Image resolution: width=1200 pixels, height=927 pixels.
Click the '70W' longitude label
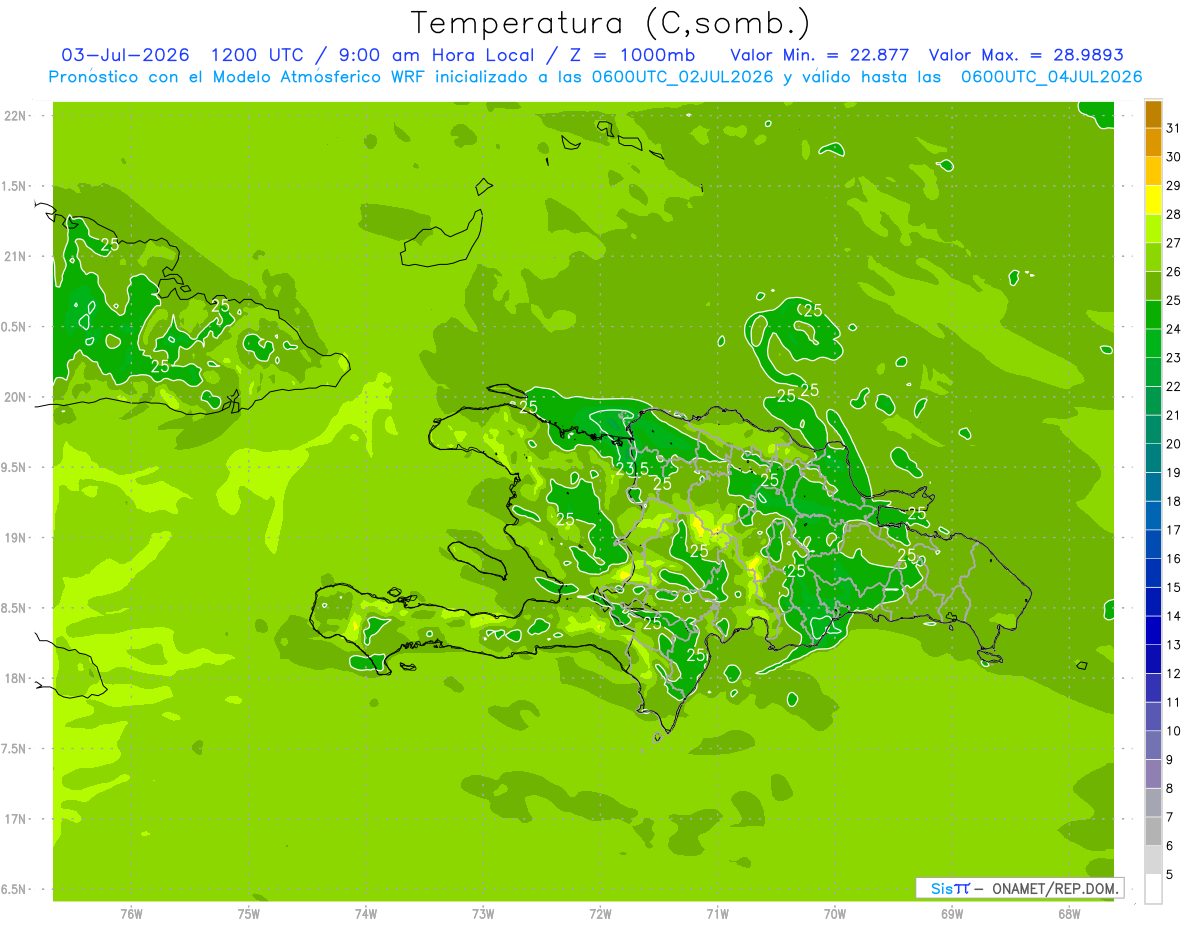click(835, 914)
